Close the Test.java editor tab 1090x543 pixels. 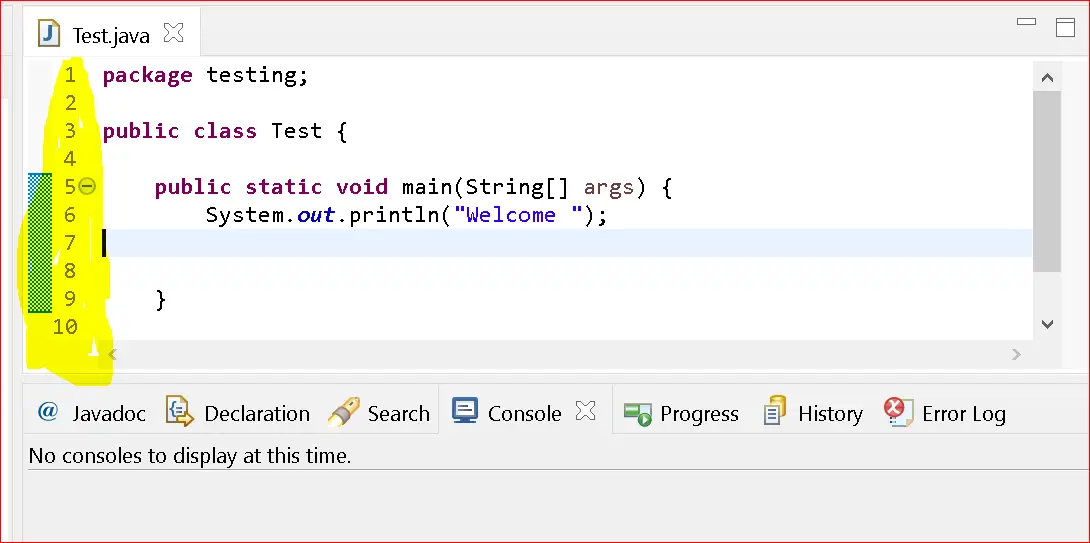(x=173, y=32)
